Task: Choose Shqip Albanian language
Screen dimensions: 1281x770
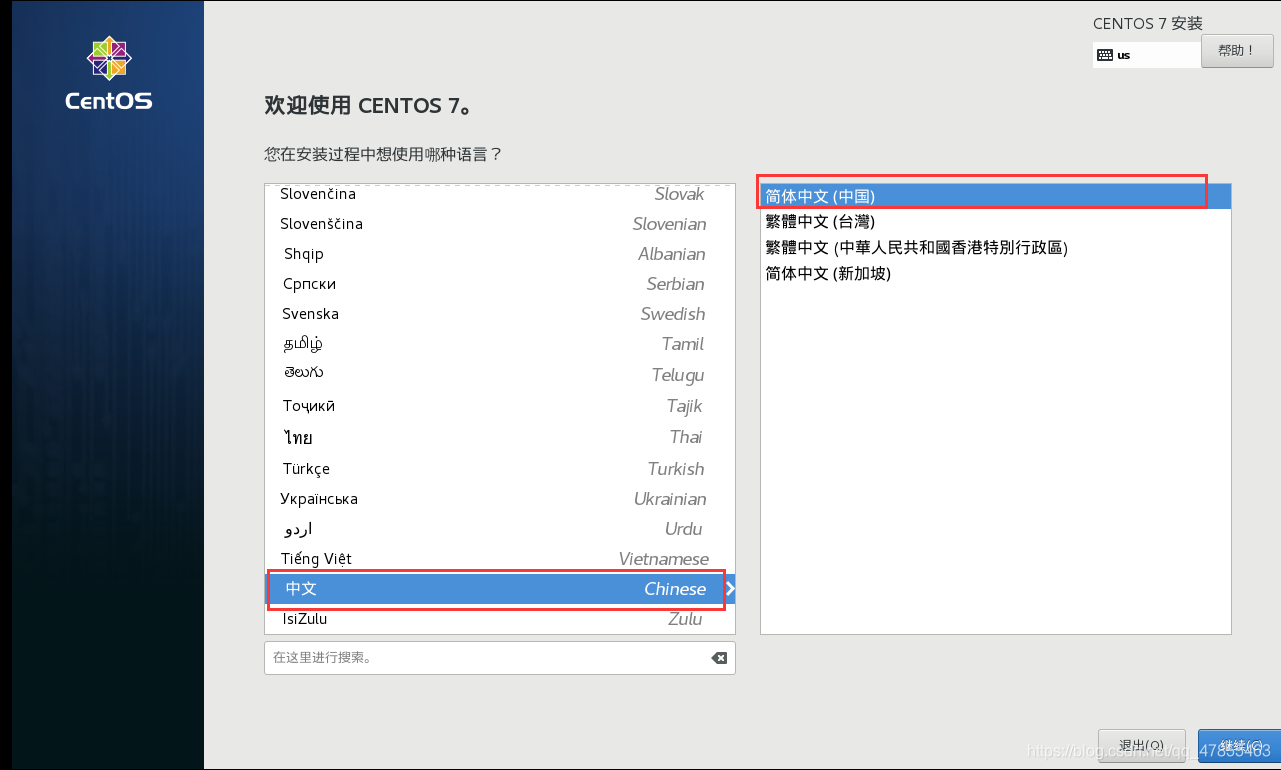Action: pos(500,254)
